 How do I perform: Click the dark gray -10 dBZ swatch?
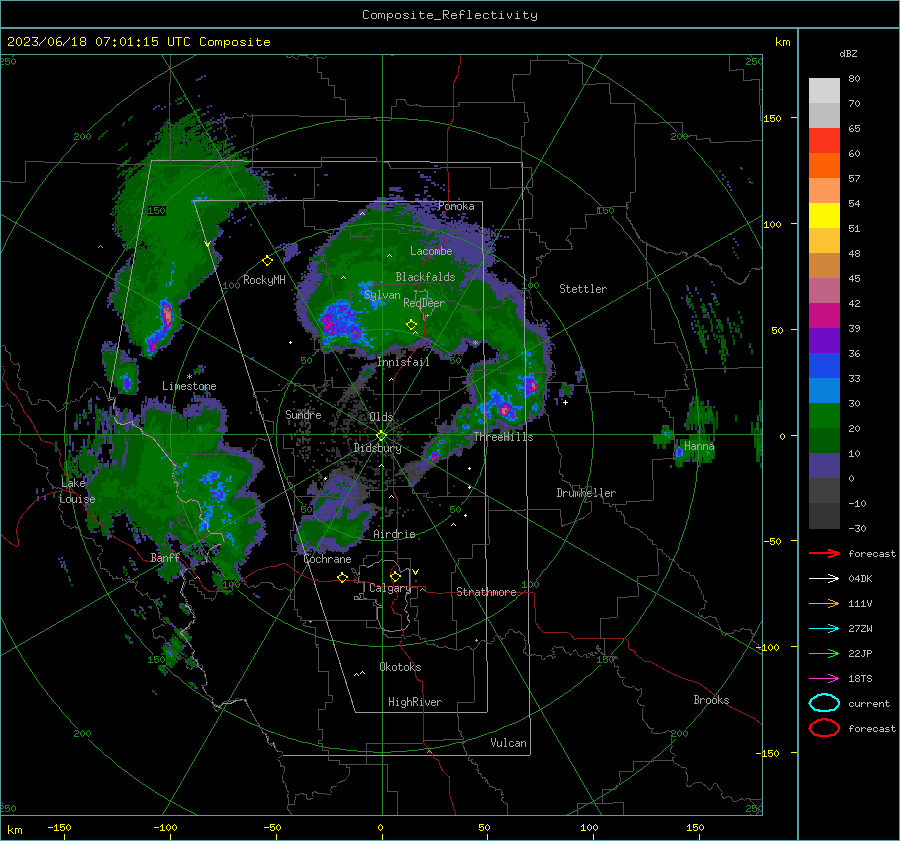[x=824, y=516]
